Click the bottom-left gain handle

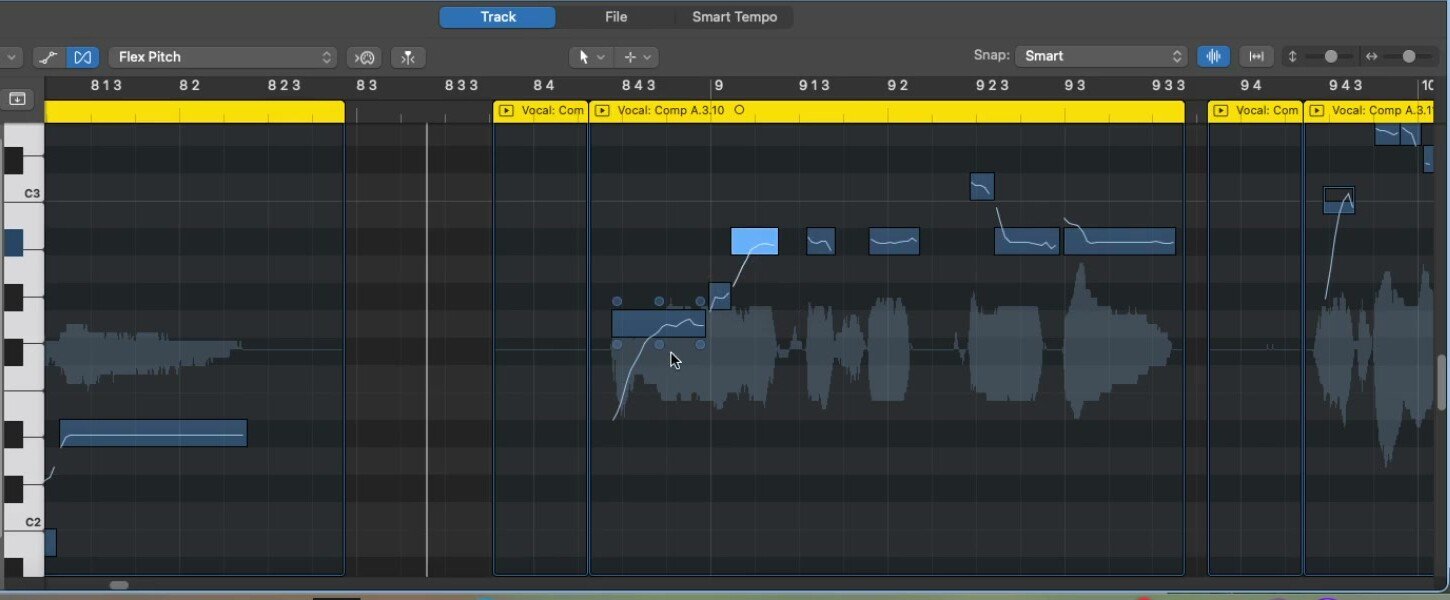click(617, 345)
